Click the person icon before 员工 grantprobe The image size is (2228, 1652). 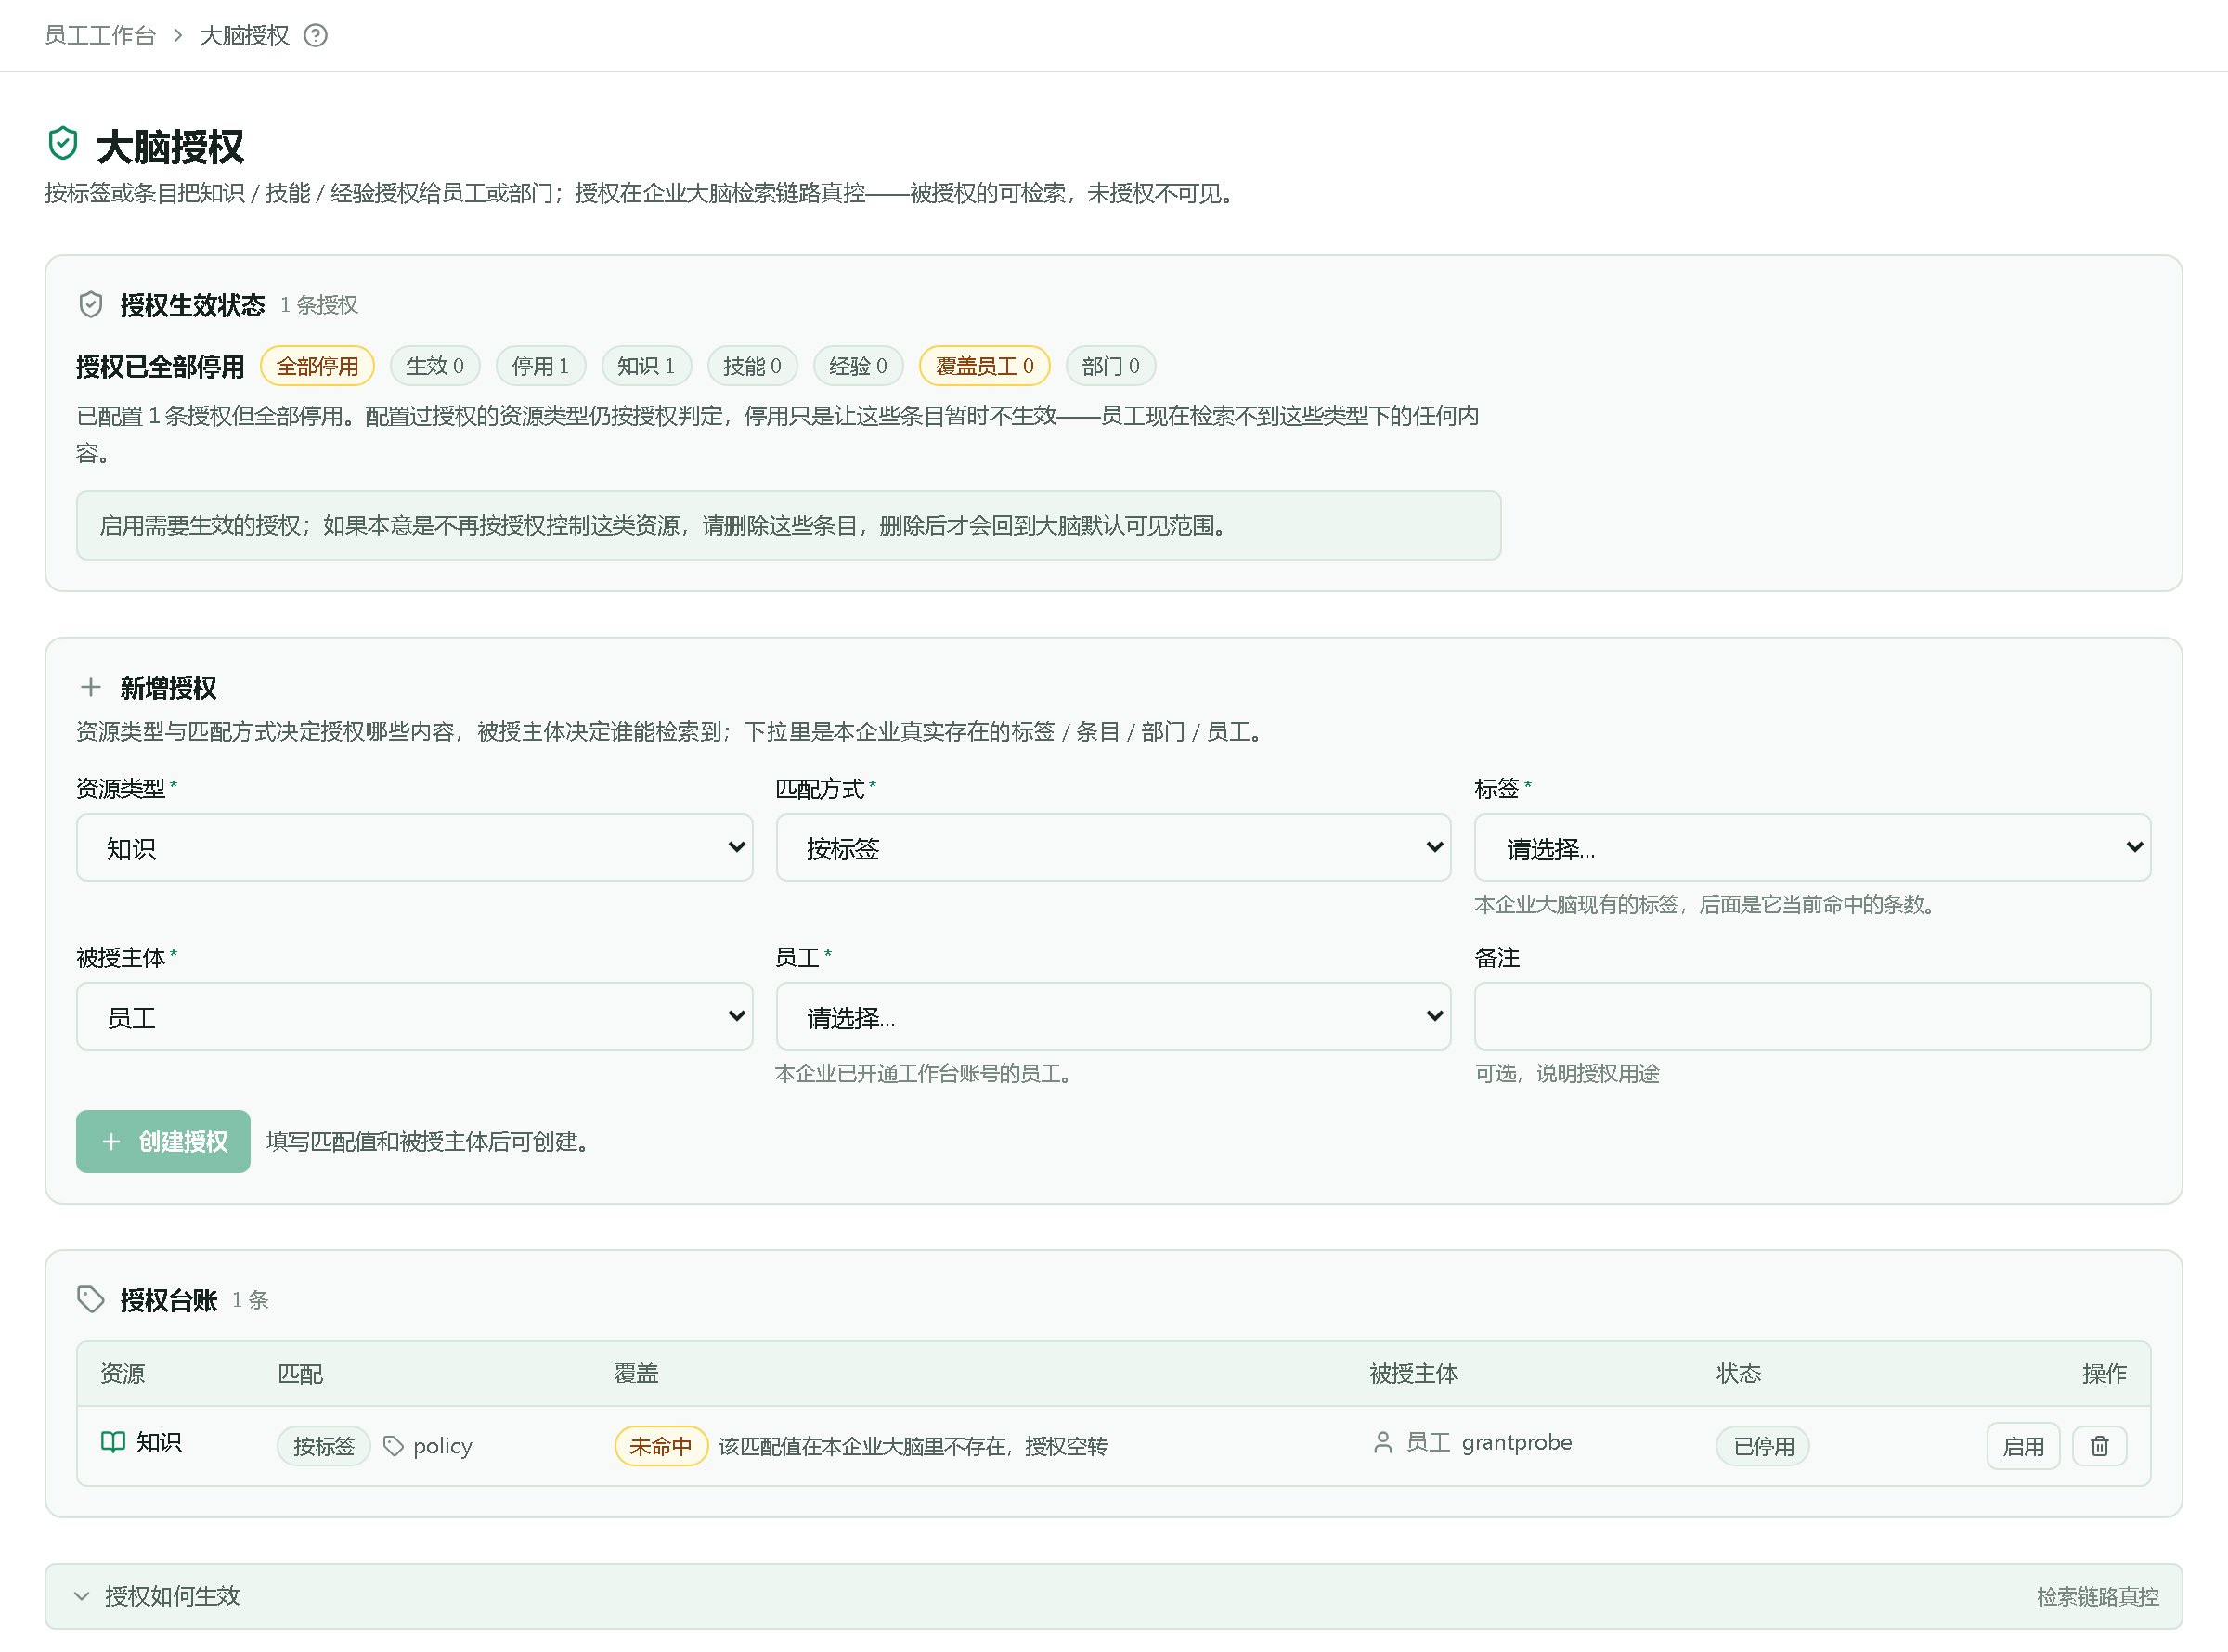1383,1442
